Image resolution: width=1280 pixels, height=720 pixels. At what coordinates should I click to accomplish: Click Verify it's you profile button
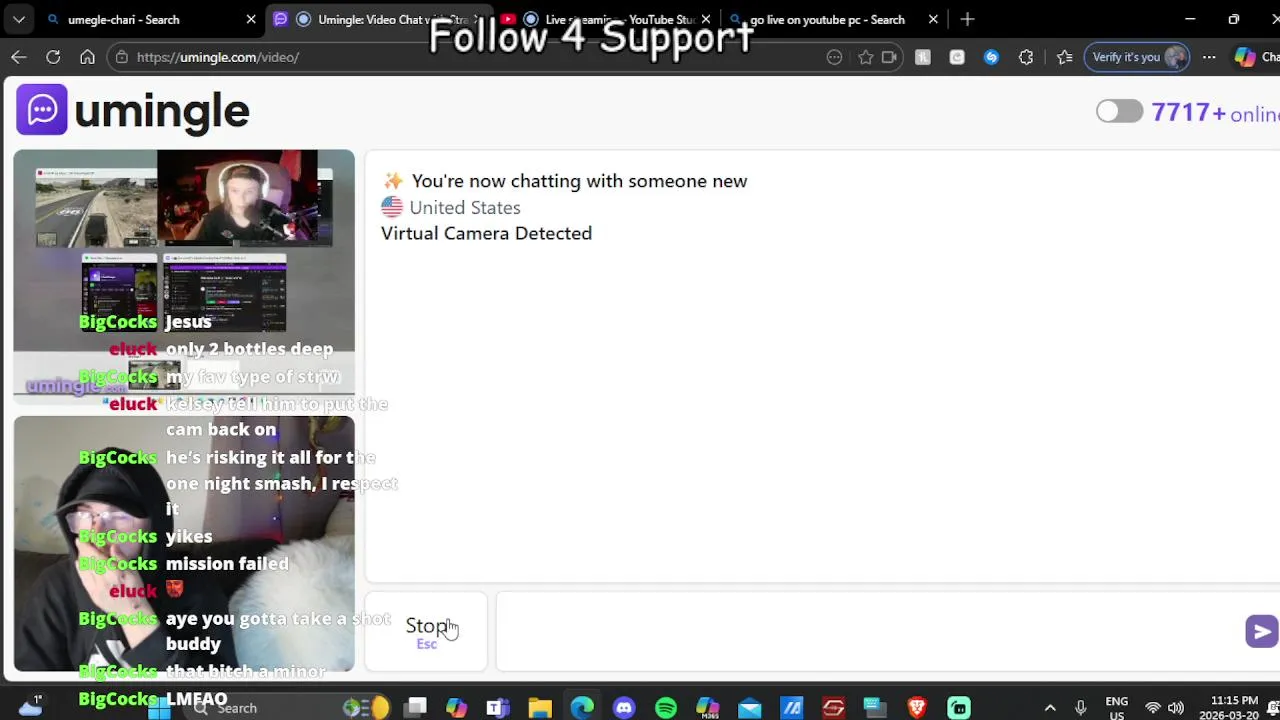click(x=1139, y=57)
